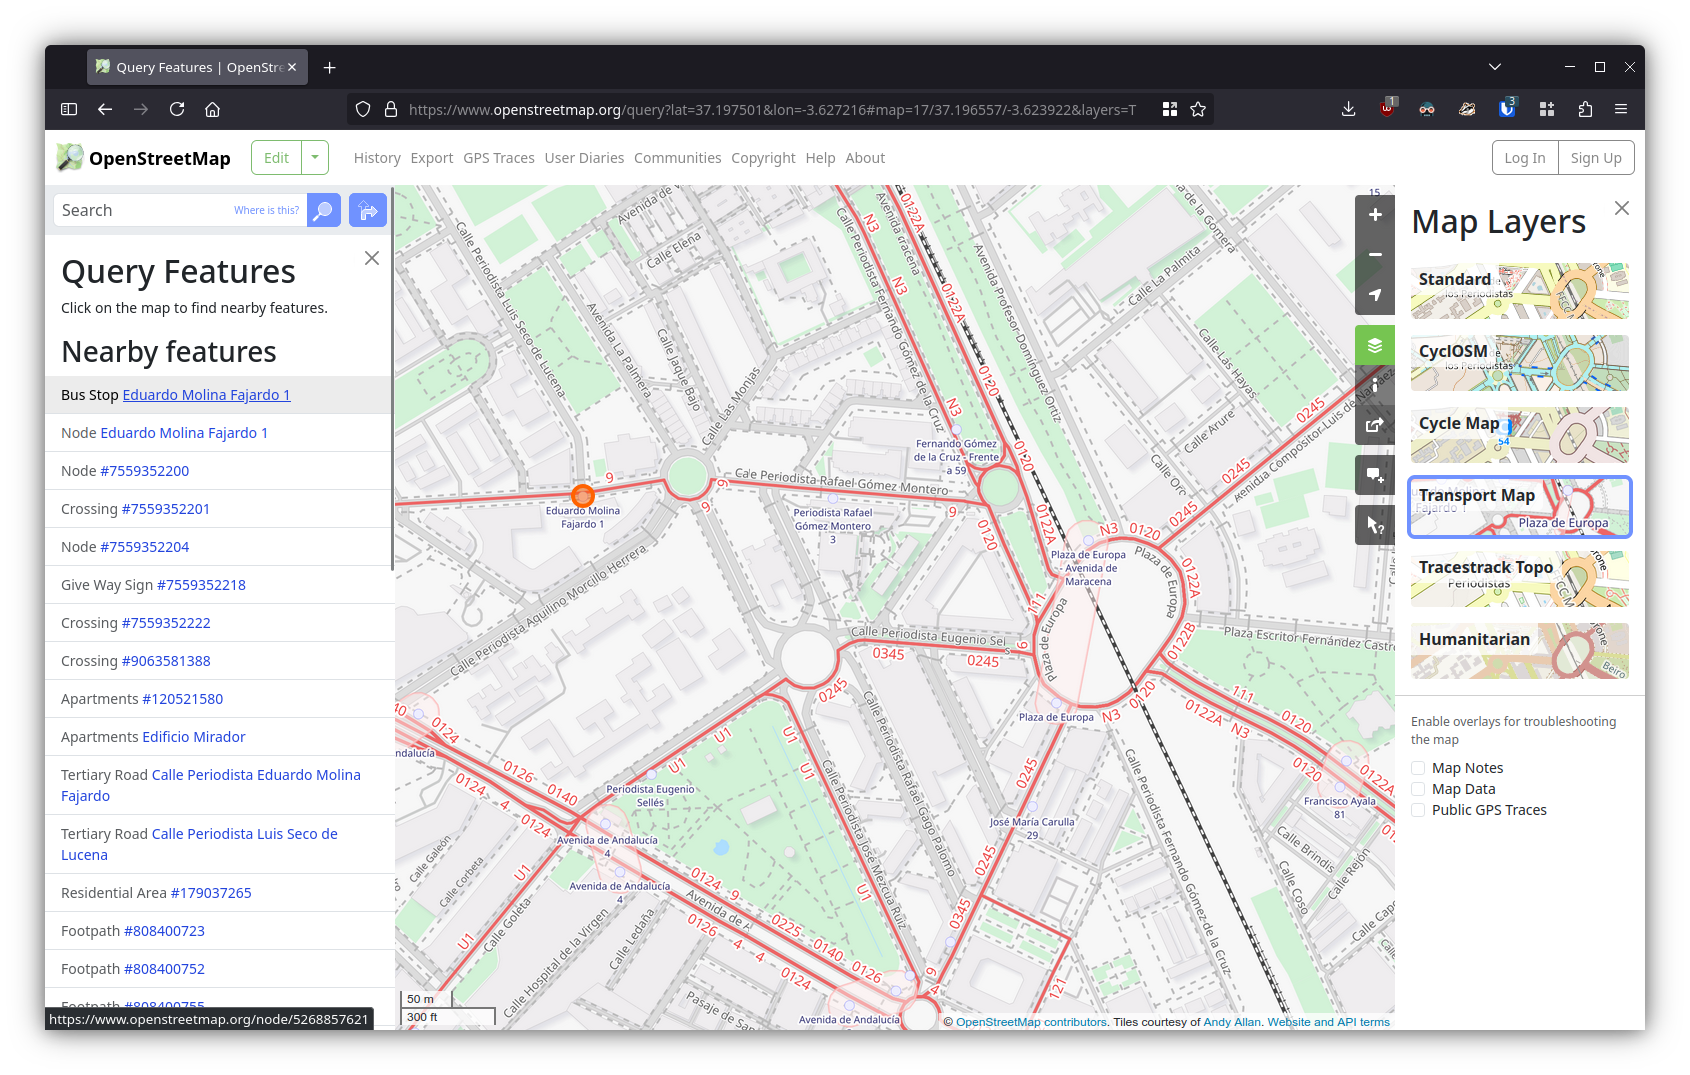Select the Cycle Map layer
Image resolution: width=1690 pixels, height=1075 pixels.
(1520, 435)
